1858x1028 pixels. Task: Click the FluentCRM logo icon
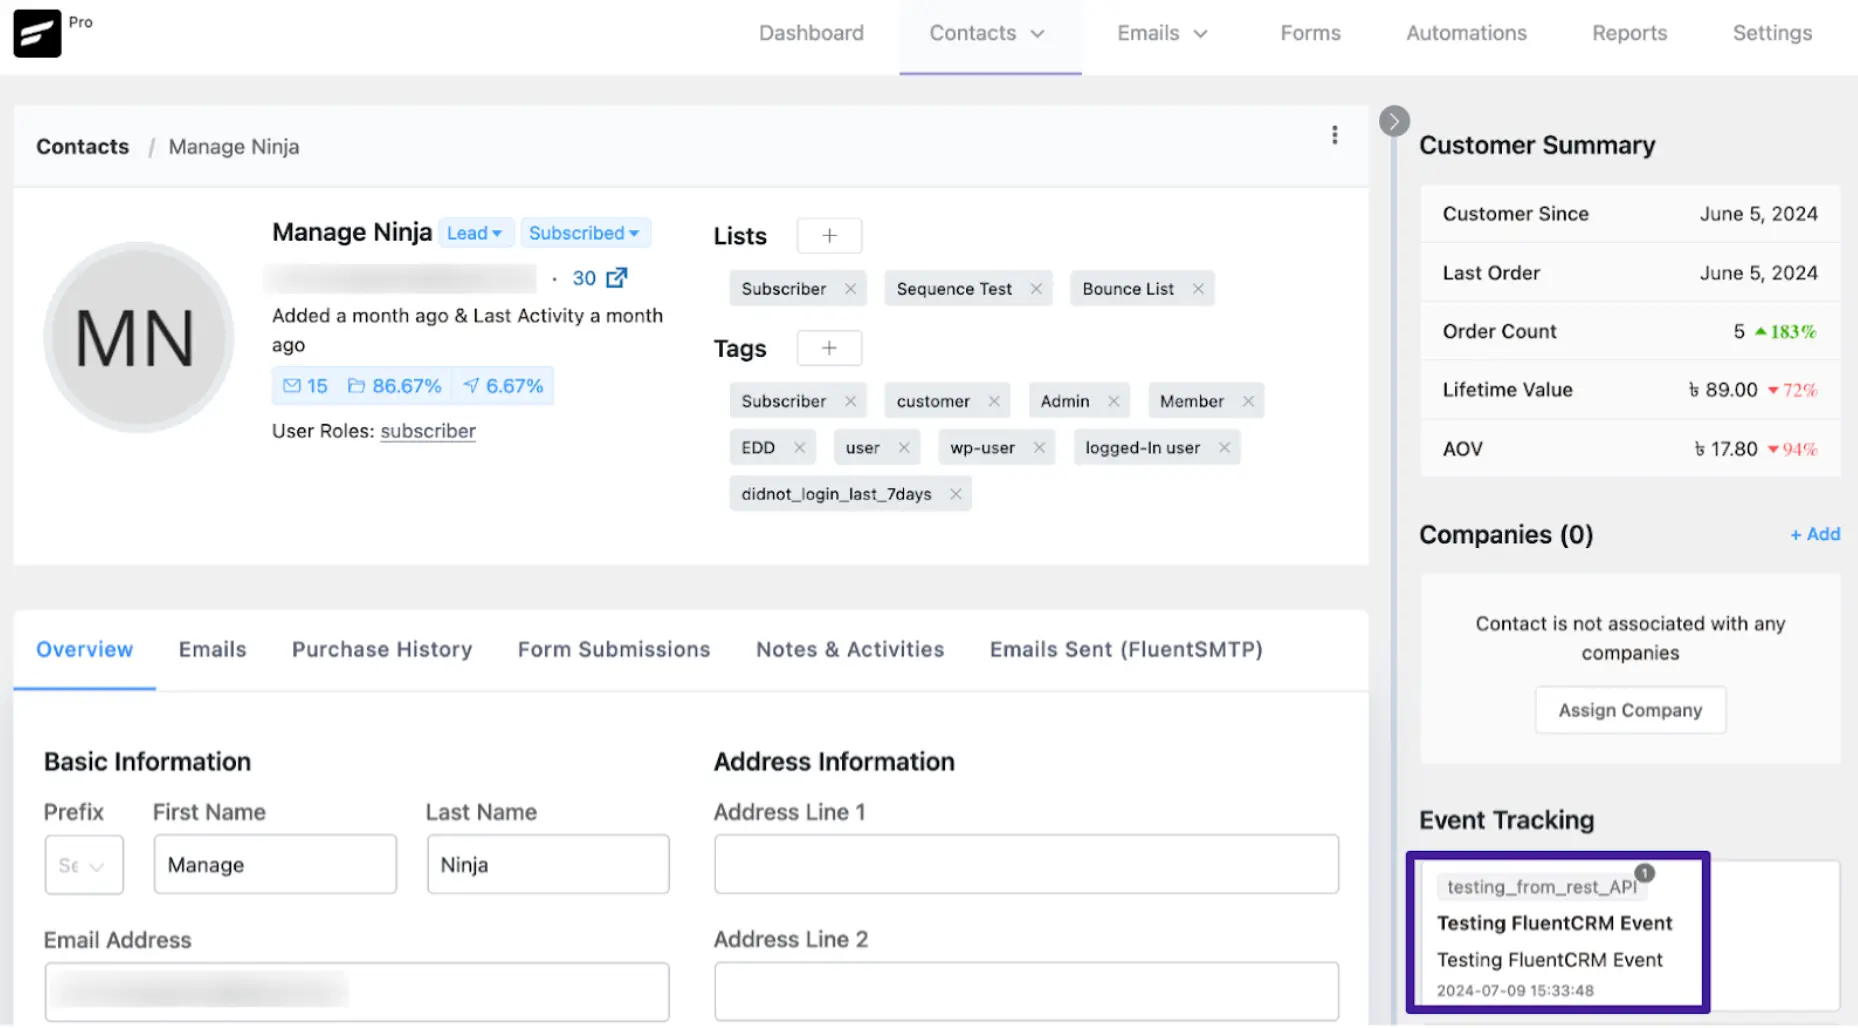coord(37,33)
